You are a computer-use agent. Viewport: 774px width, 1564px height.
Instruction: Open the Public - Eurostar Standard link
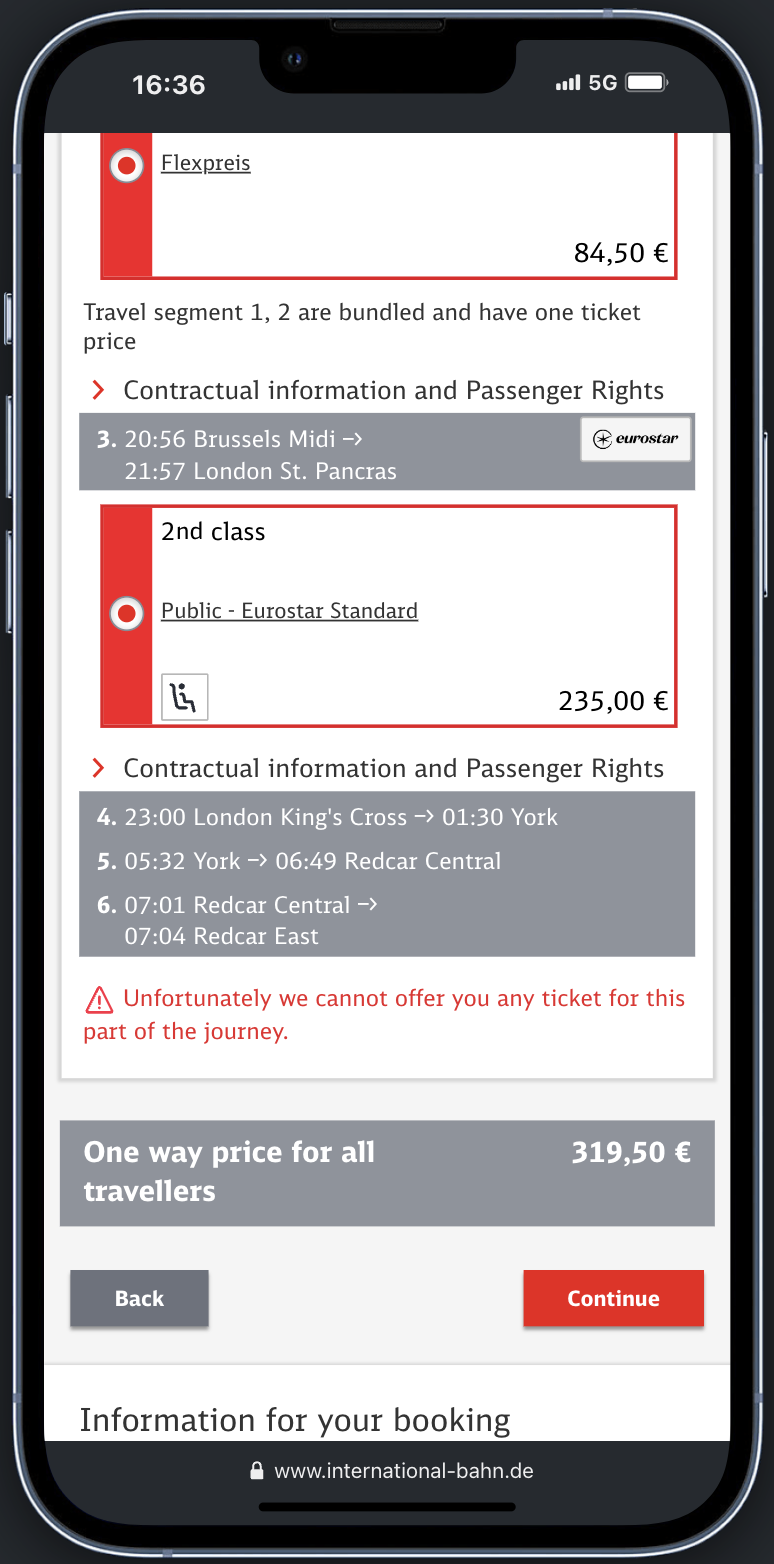pos(289,610)
